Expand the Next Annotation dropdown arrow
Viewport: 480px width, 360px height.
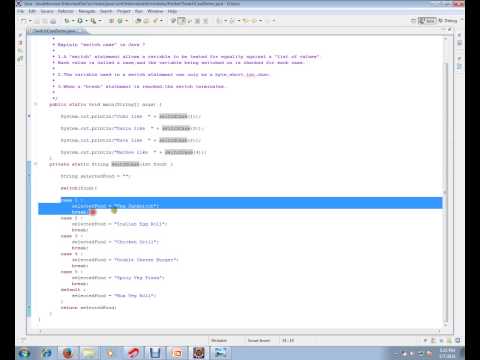click(225, 21)
